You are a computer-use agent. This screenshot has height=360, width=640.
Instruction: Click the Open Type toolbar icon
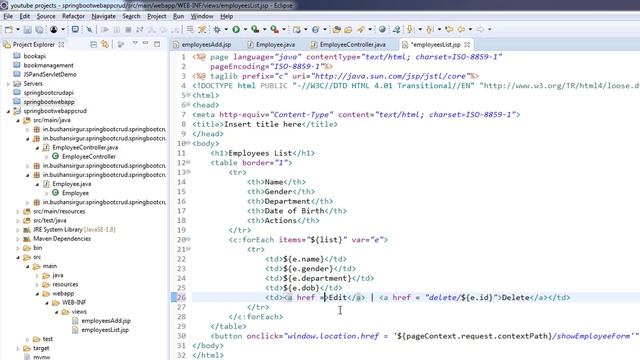336,29
